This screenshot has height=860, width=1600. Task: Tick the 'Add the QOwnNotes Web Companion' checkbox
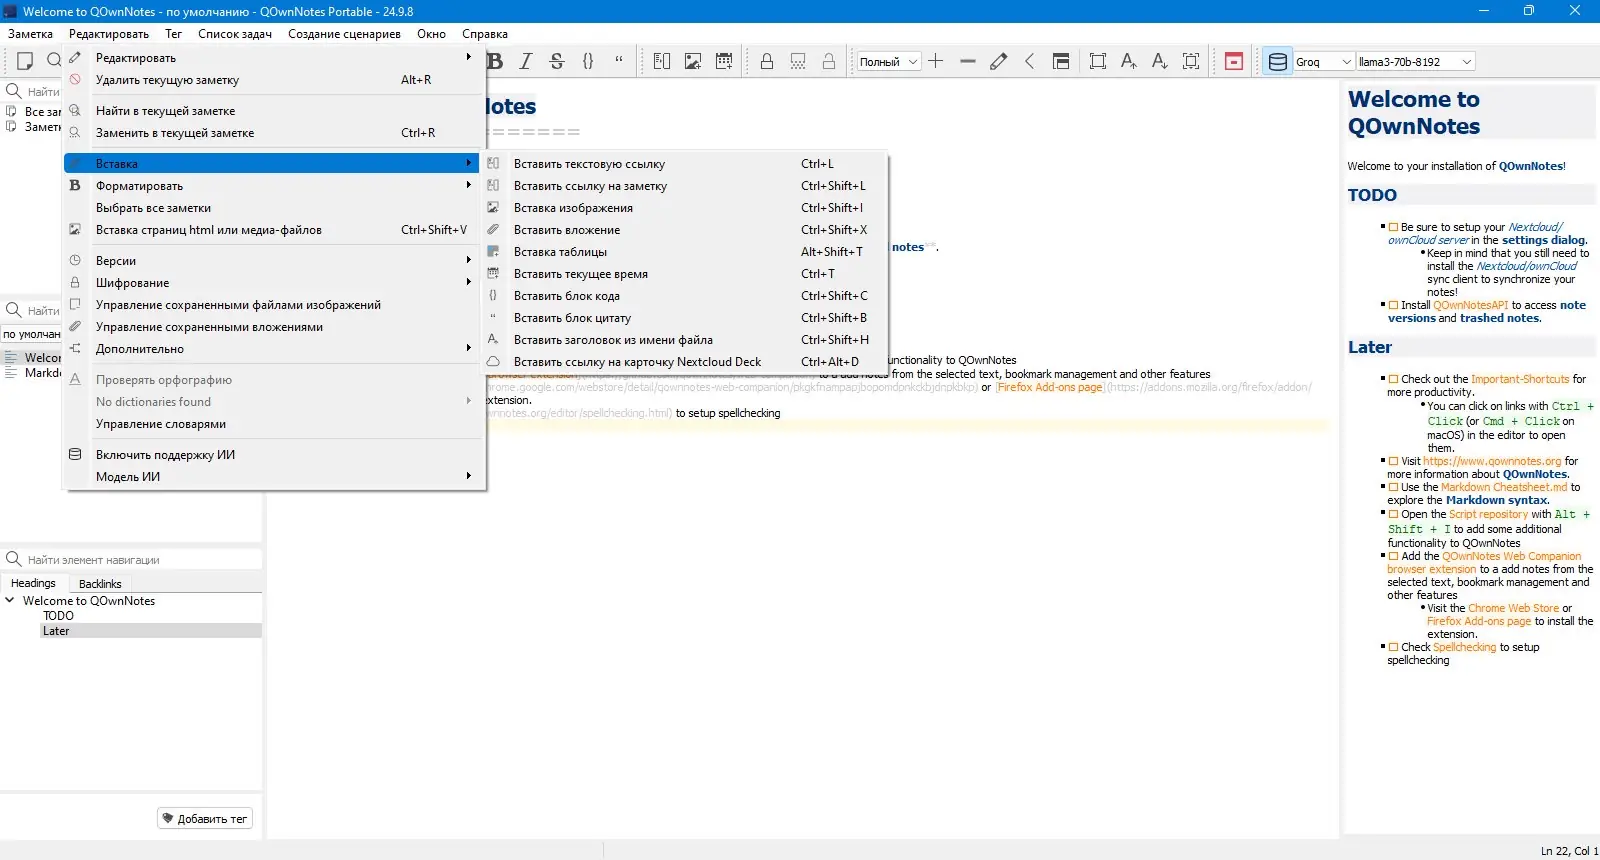point(1394,557)
